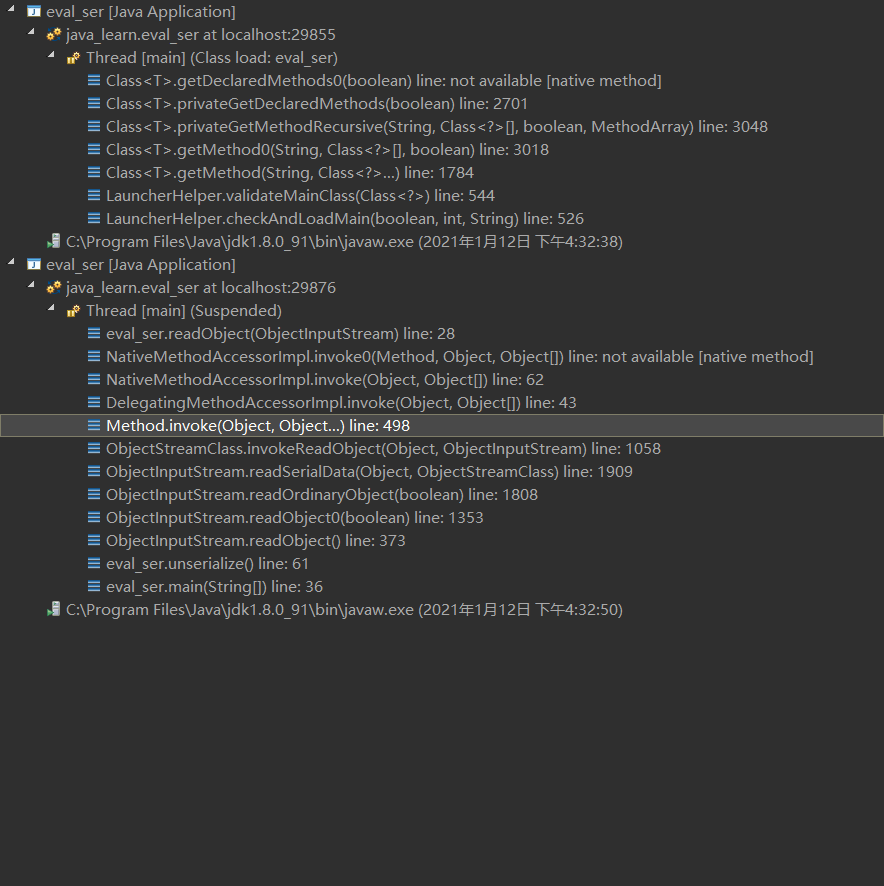Click thread icon of Suspended main thread

tap(73, 311)
